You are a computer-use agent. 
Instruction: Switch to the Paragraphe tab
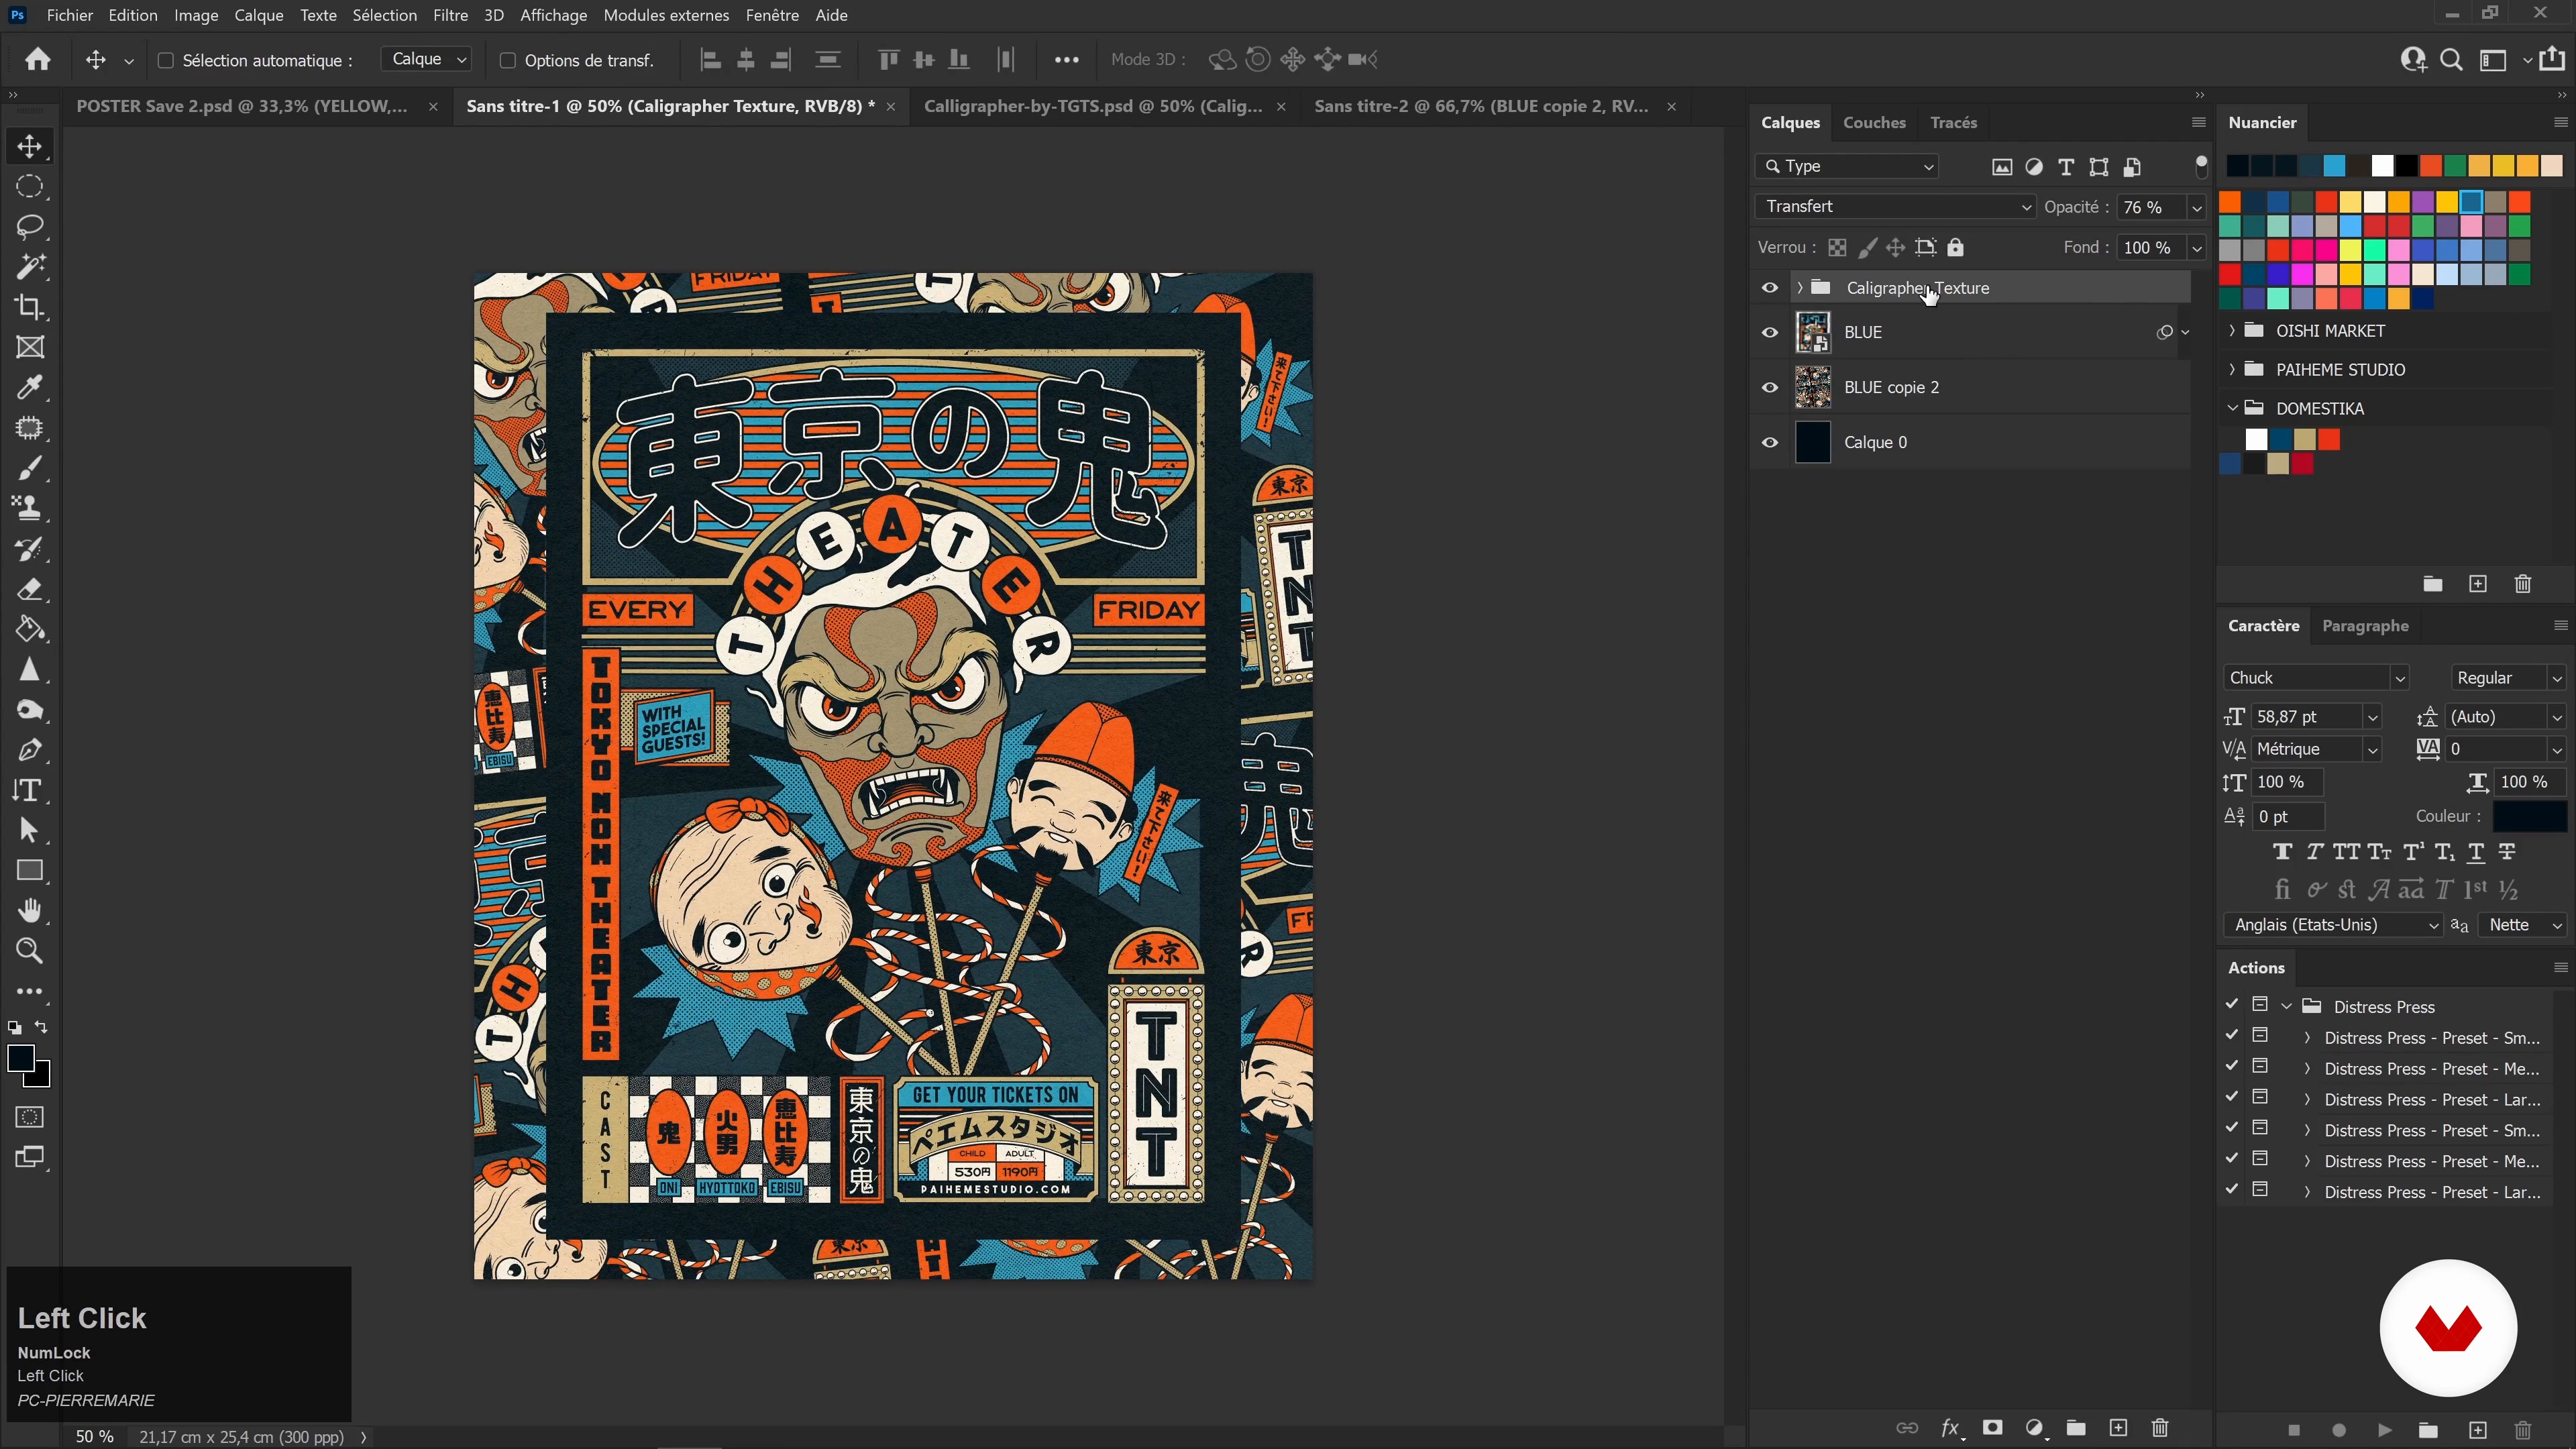[x=2364, y=626]
